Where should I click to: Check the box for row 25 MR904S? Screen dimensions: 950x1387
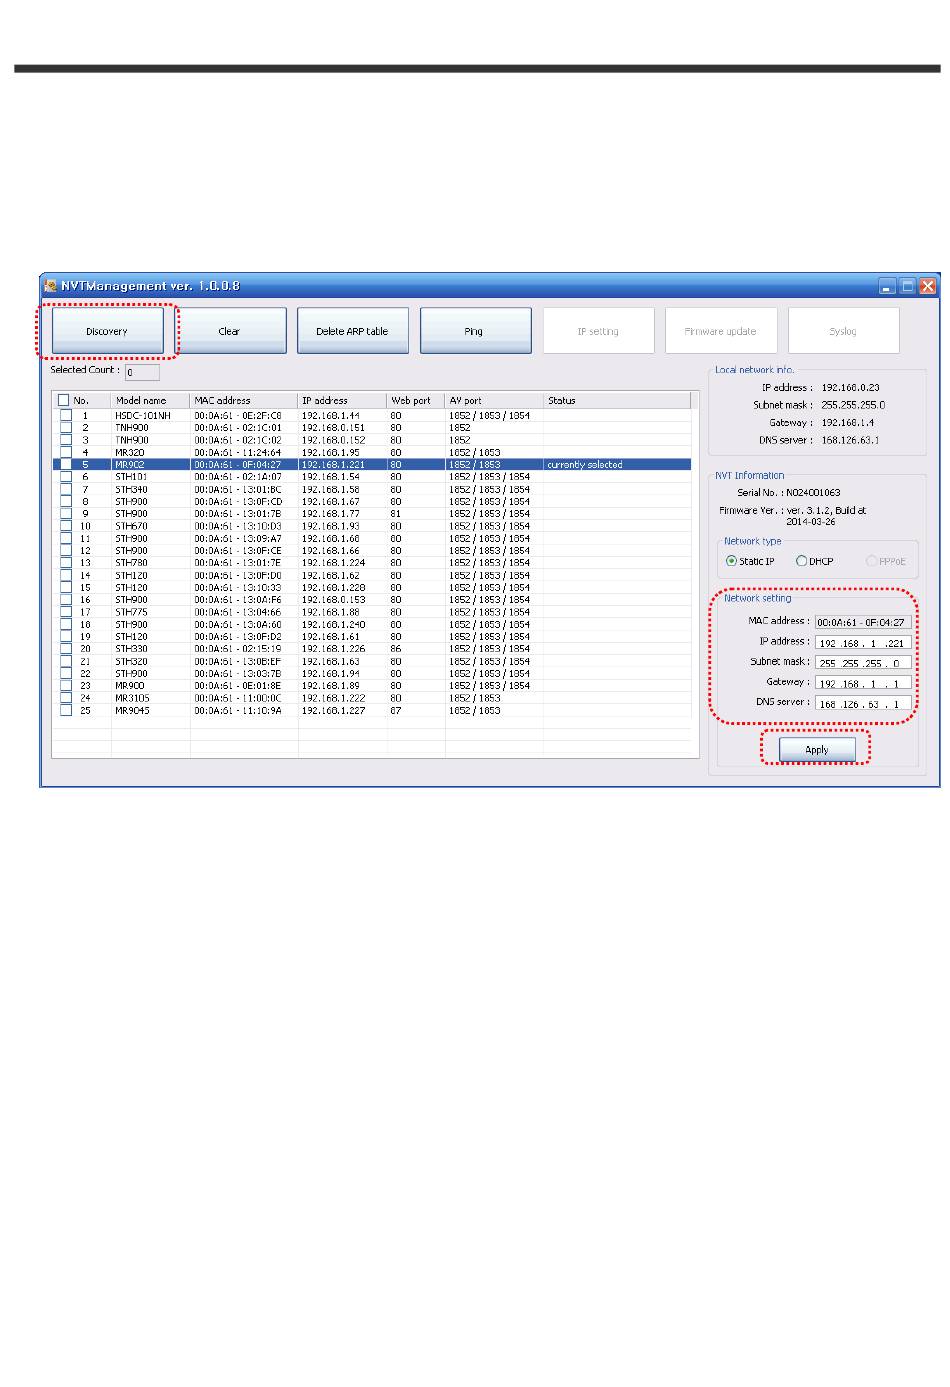pos(65,710)
